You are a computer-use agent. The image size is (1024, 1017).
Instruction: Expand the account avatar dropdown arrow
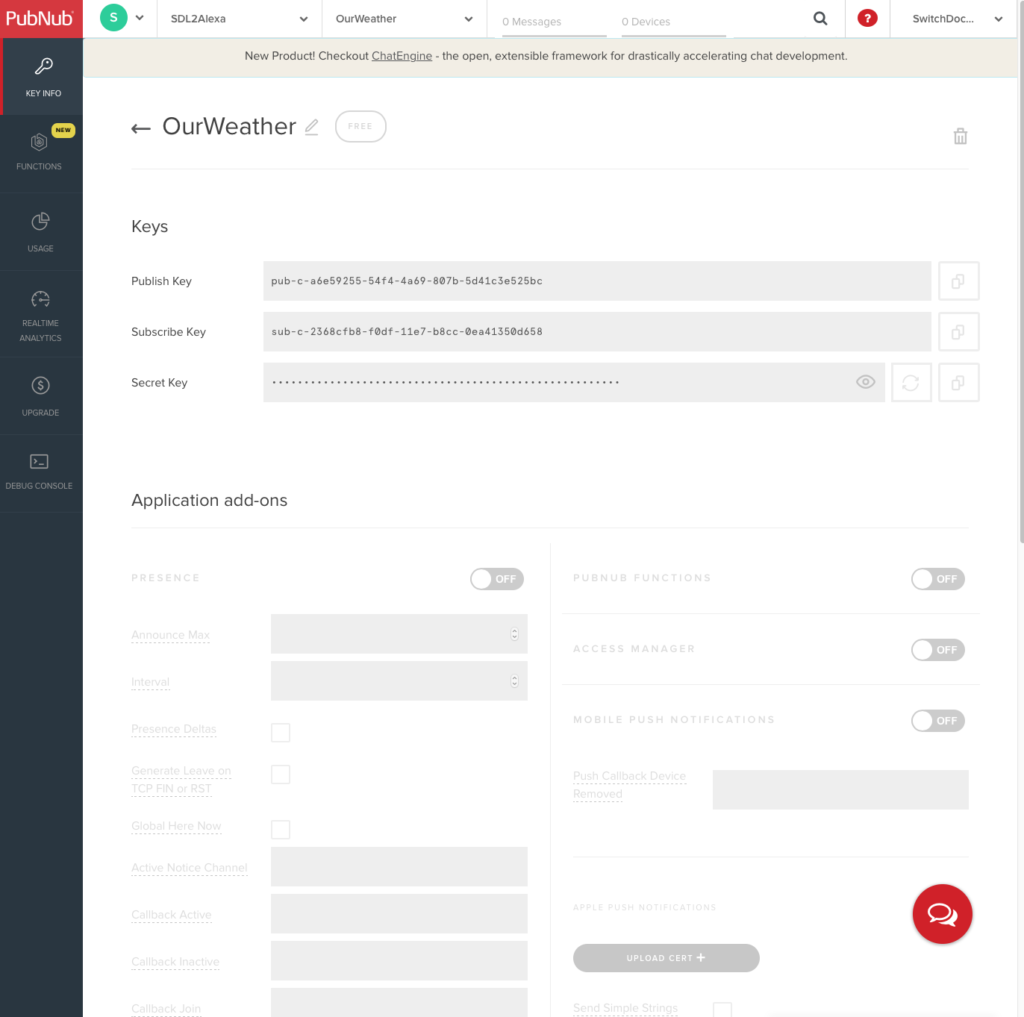coord(139,18)
